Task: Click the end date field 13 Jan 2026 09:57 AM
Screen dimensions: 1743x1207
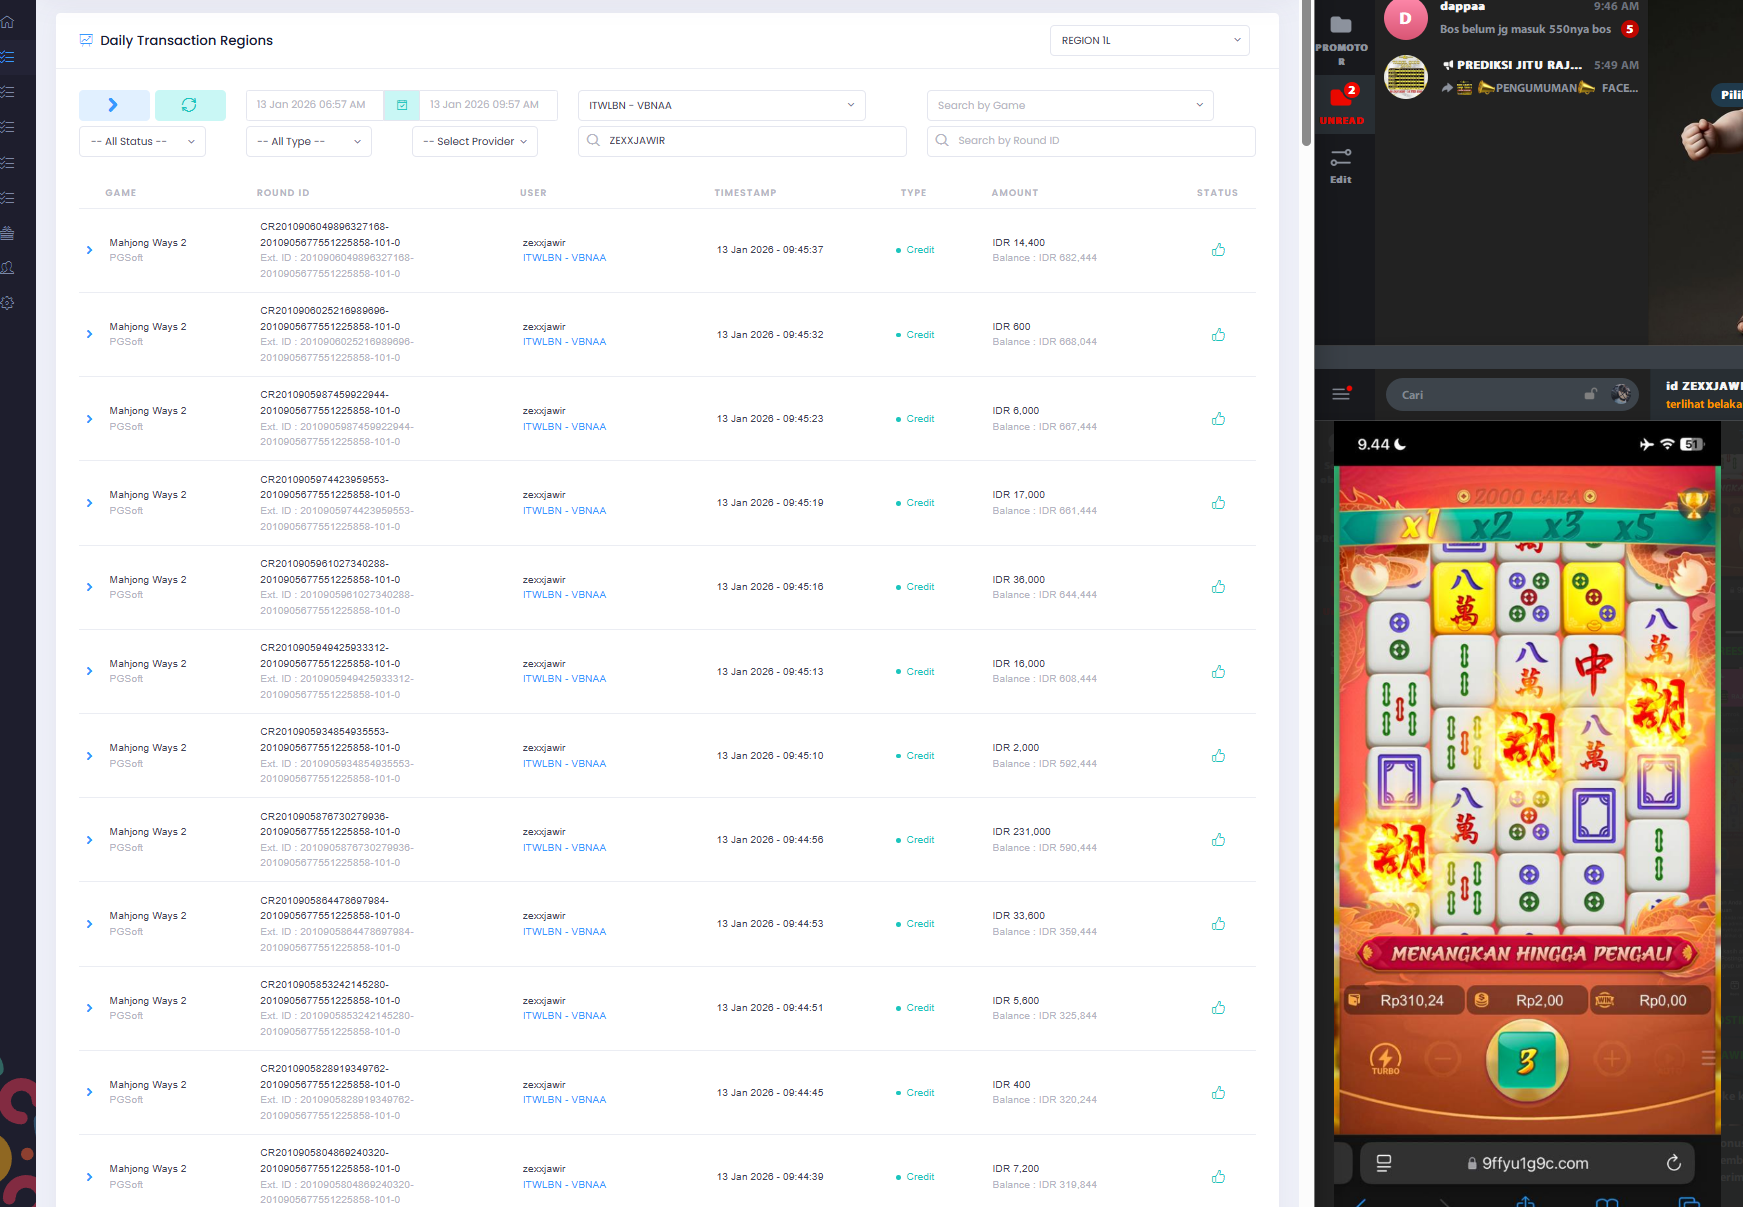Action: [x=487, y=105]
